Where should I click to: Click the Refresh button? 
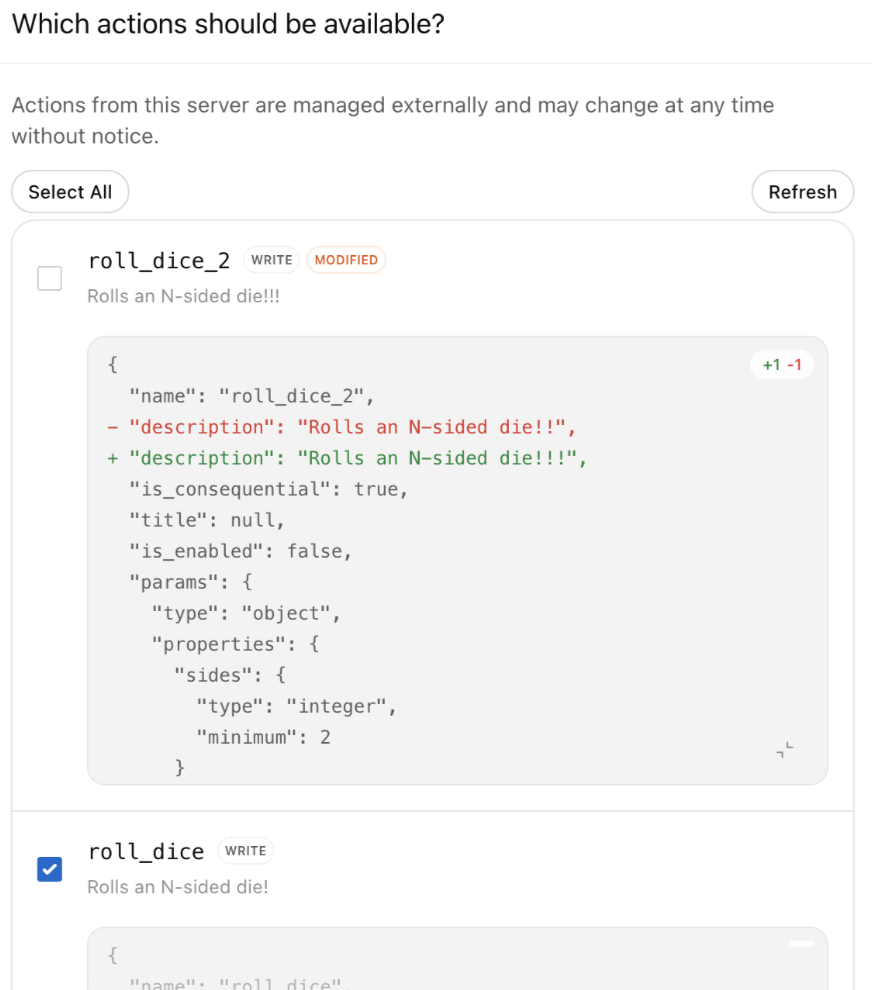tap(803, 192)
